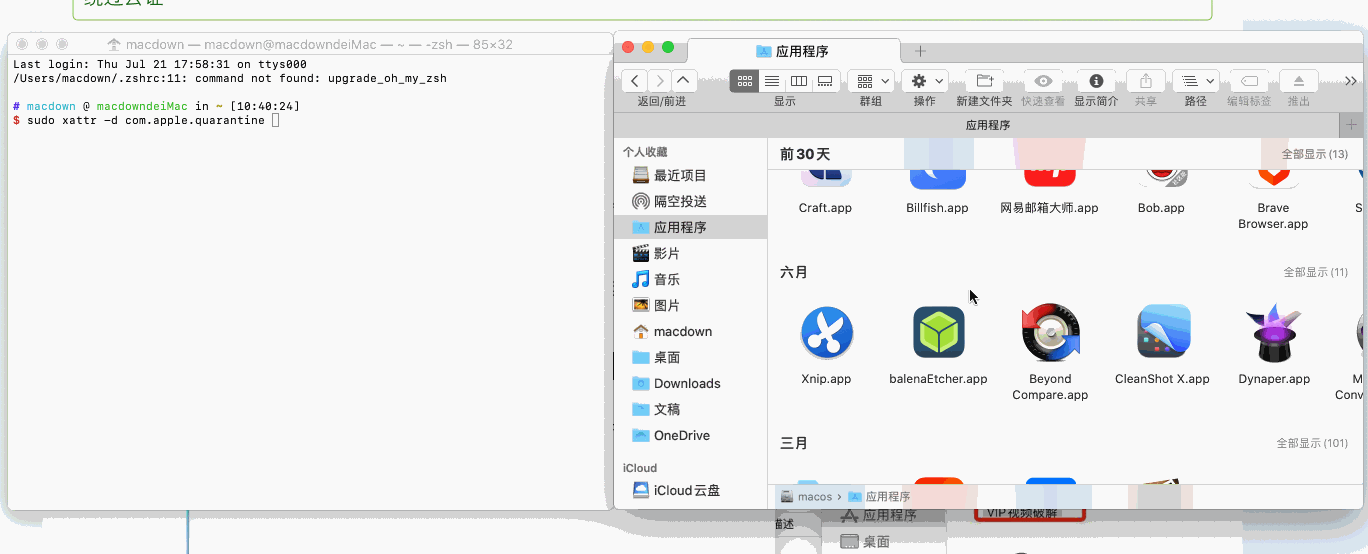Select the Craft.app icon
This screenshot has width=1368, height=554.
[825, 180]
